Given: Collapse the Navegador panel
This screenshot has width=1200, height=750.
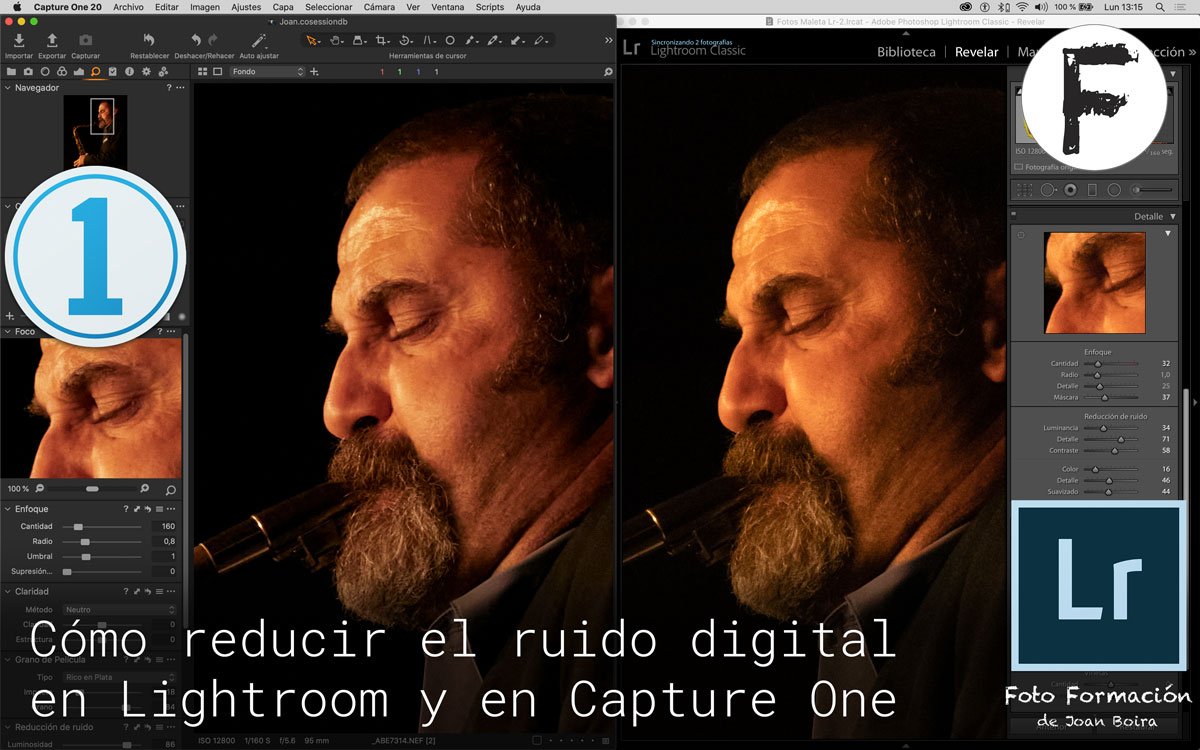Looking at the screenshot, I should click(x=8, y=88).
